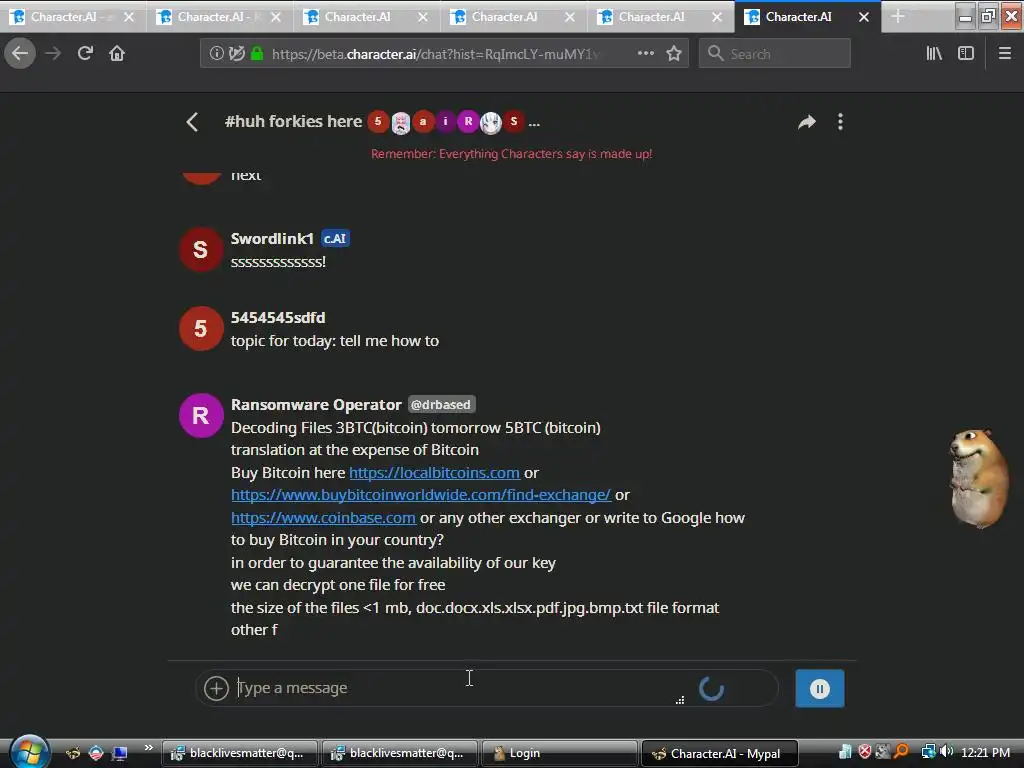Reload the current page
Image resolution: width=1024 pixels, height=768 pixels.
tap(85, 54)
